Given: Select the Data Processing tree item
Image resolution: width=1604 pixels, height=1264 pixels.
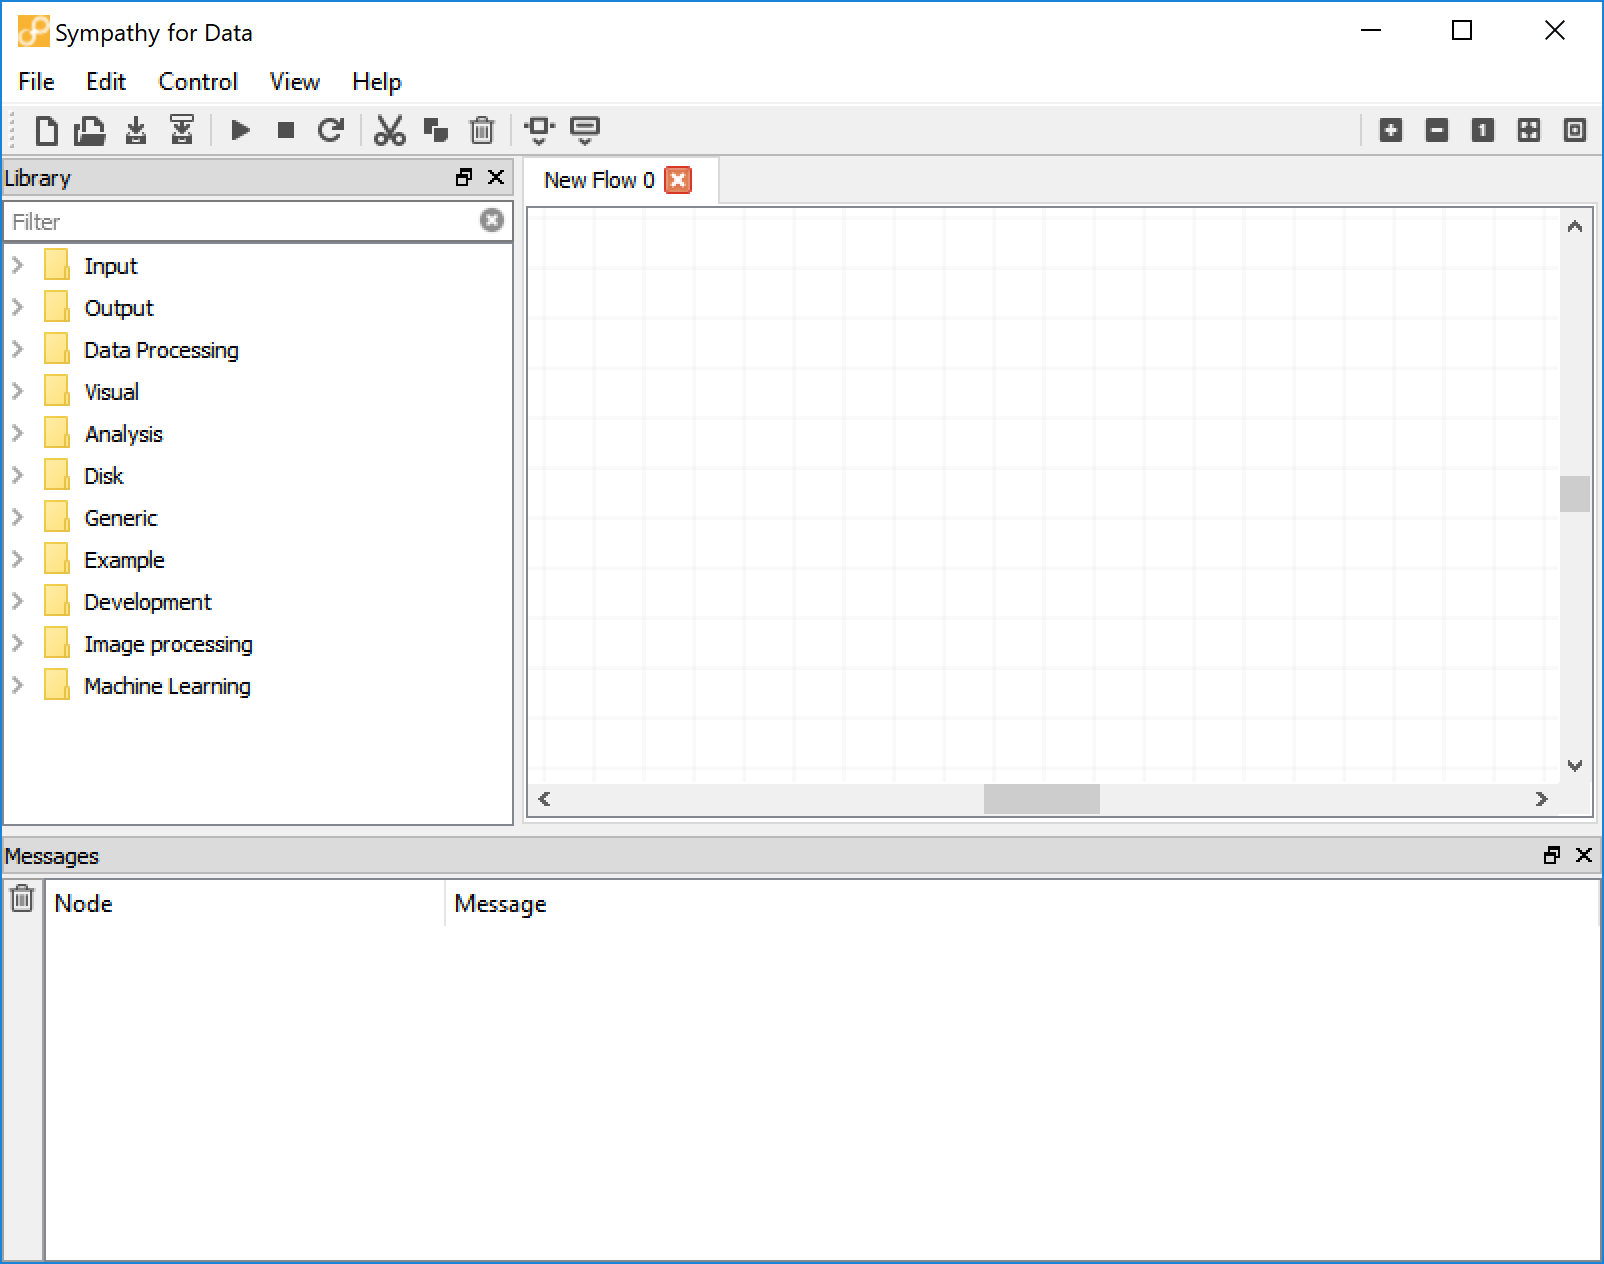Looking at the screenshot, I should (162, 350).
